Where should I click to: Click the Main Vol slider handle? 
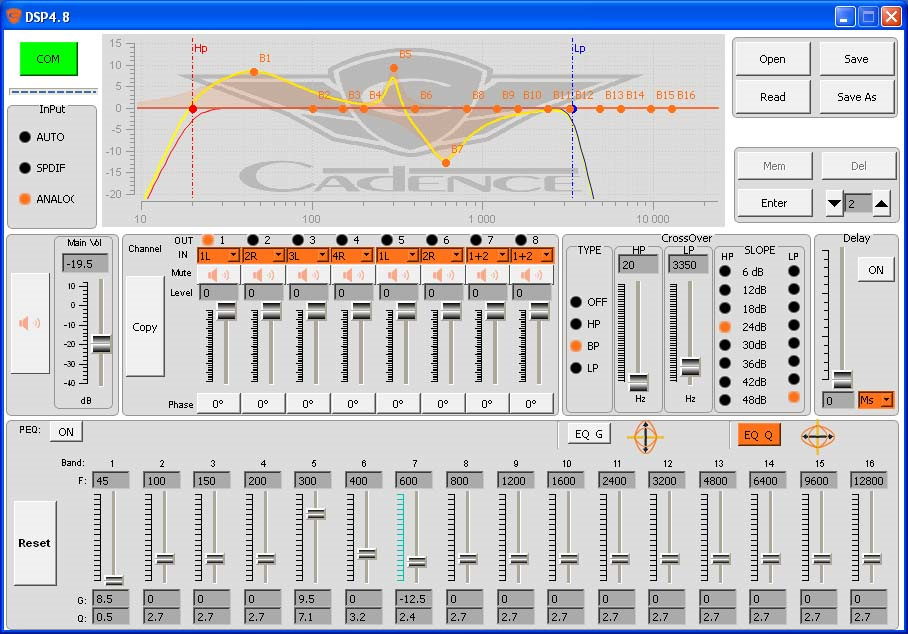pyautogui.click(x=101, y=344)
